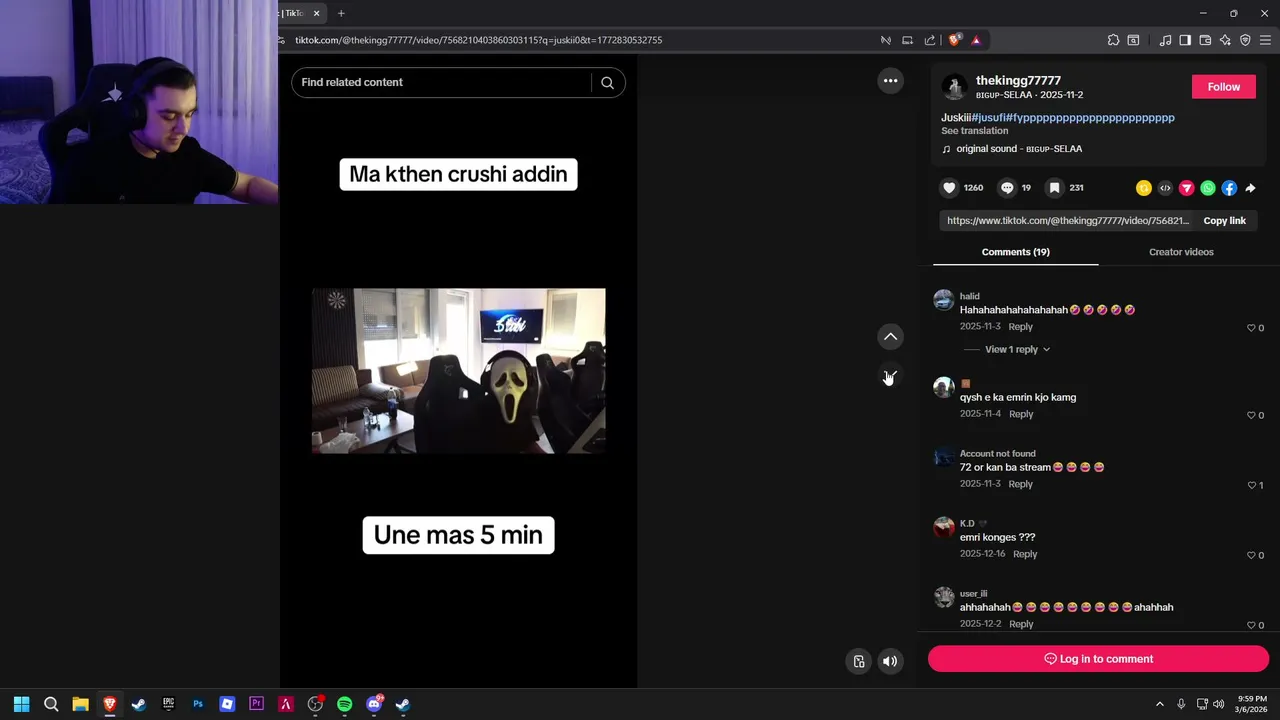Open more share options arrow
The width and height of the screenshot is (1280, 720).
tap(1250, 188)
